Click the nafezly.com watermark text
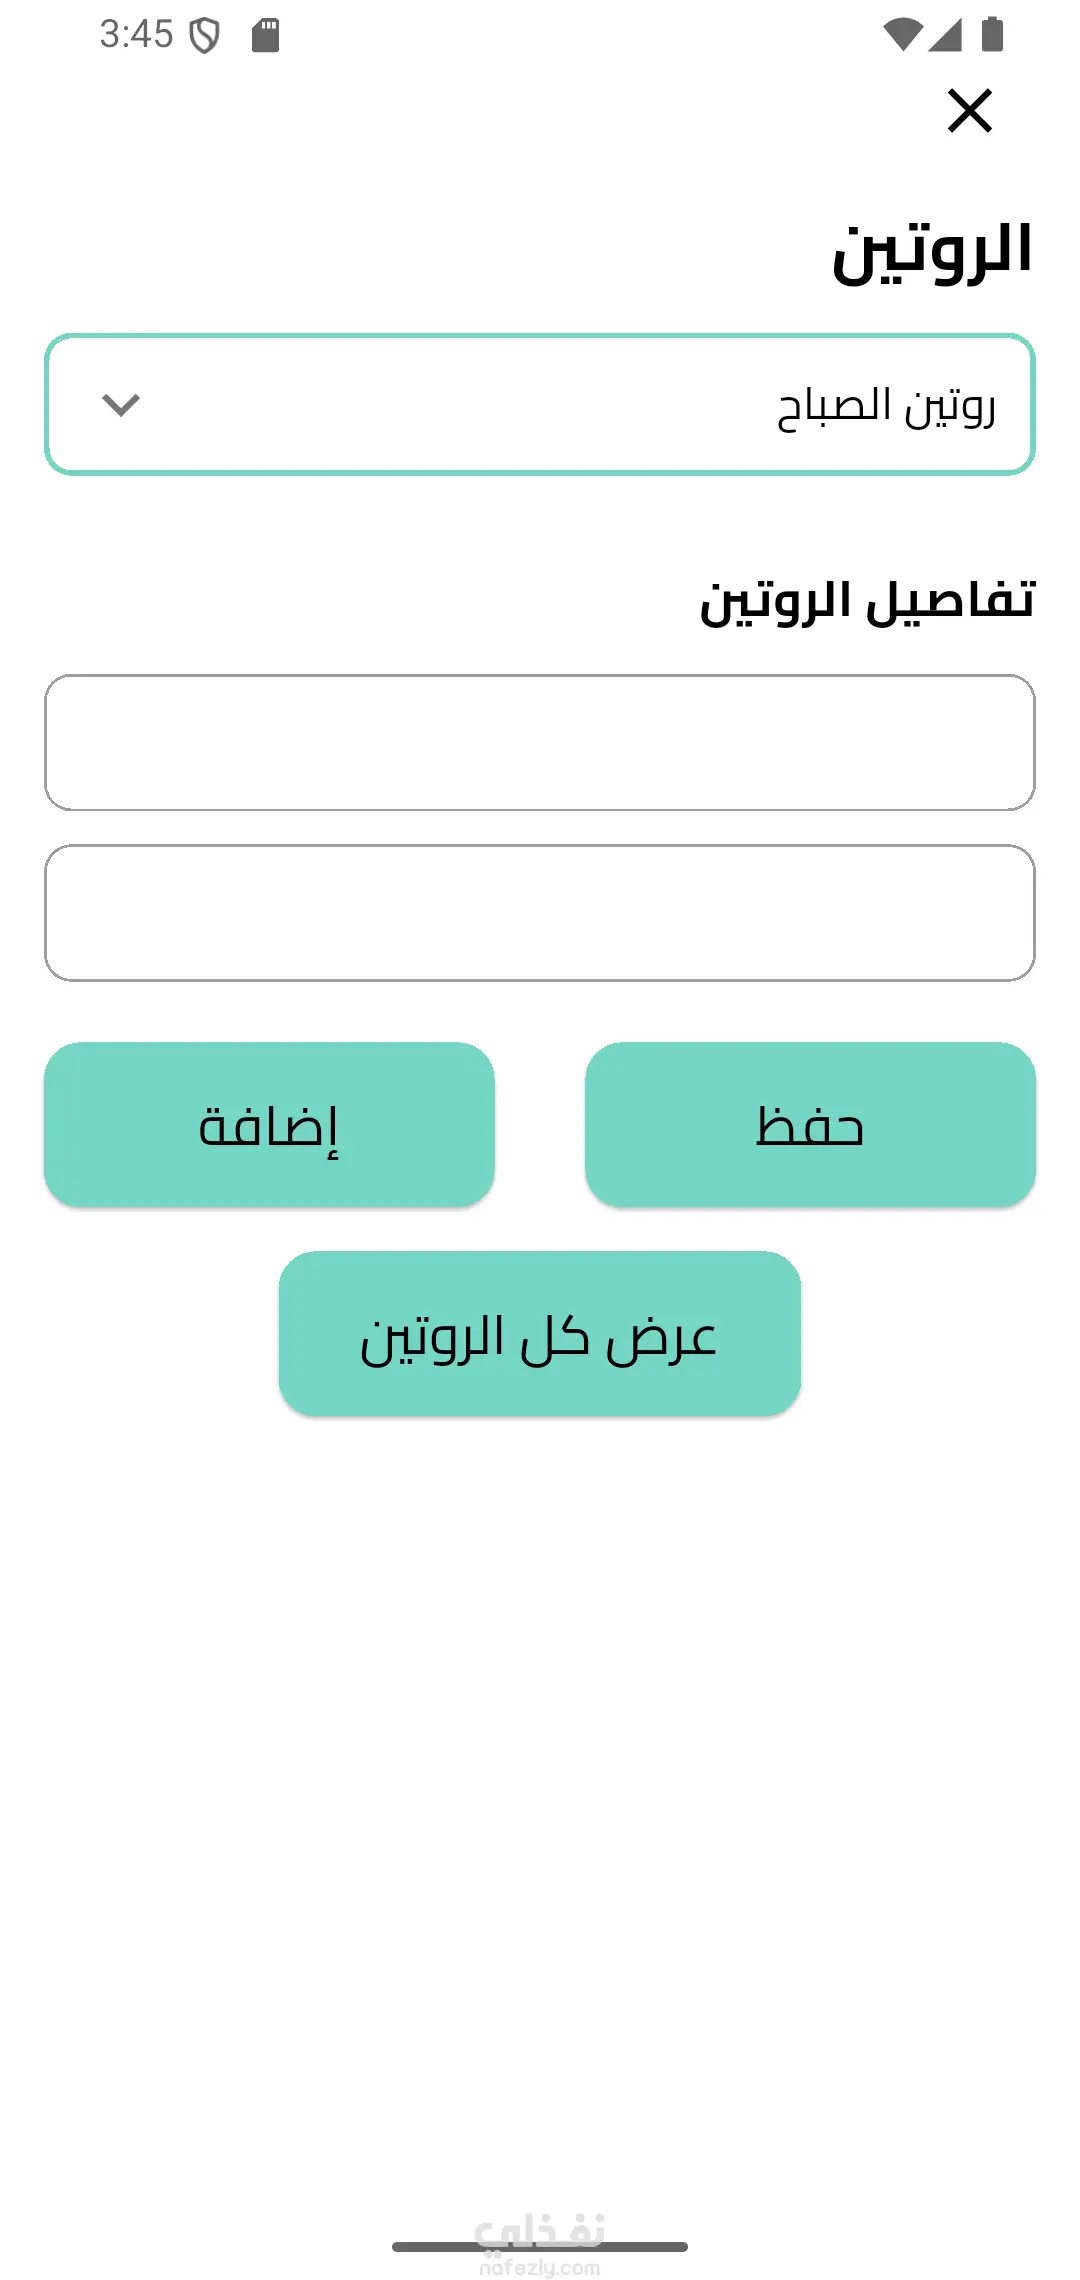Screen dimensions: 1080x2280 (x=540, y=2268)
